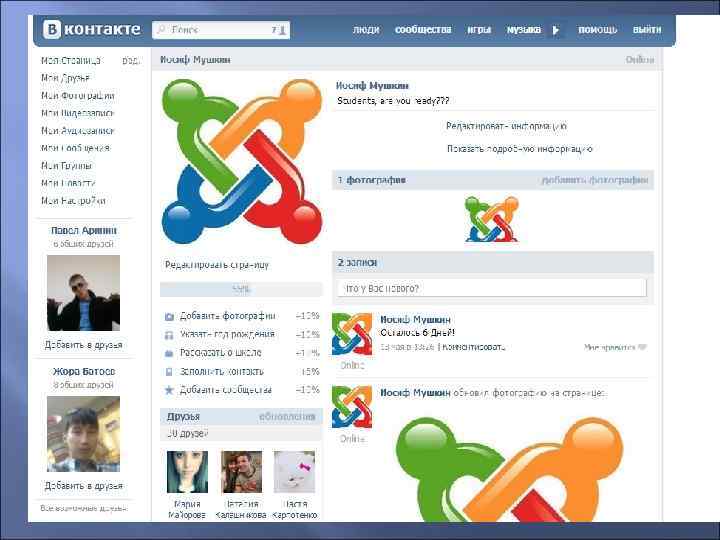
Task: Click the camera icon next to Добавить фотографии
Action: point(169,316)
